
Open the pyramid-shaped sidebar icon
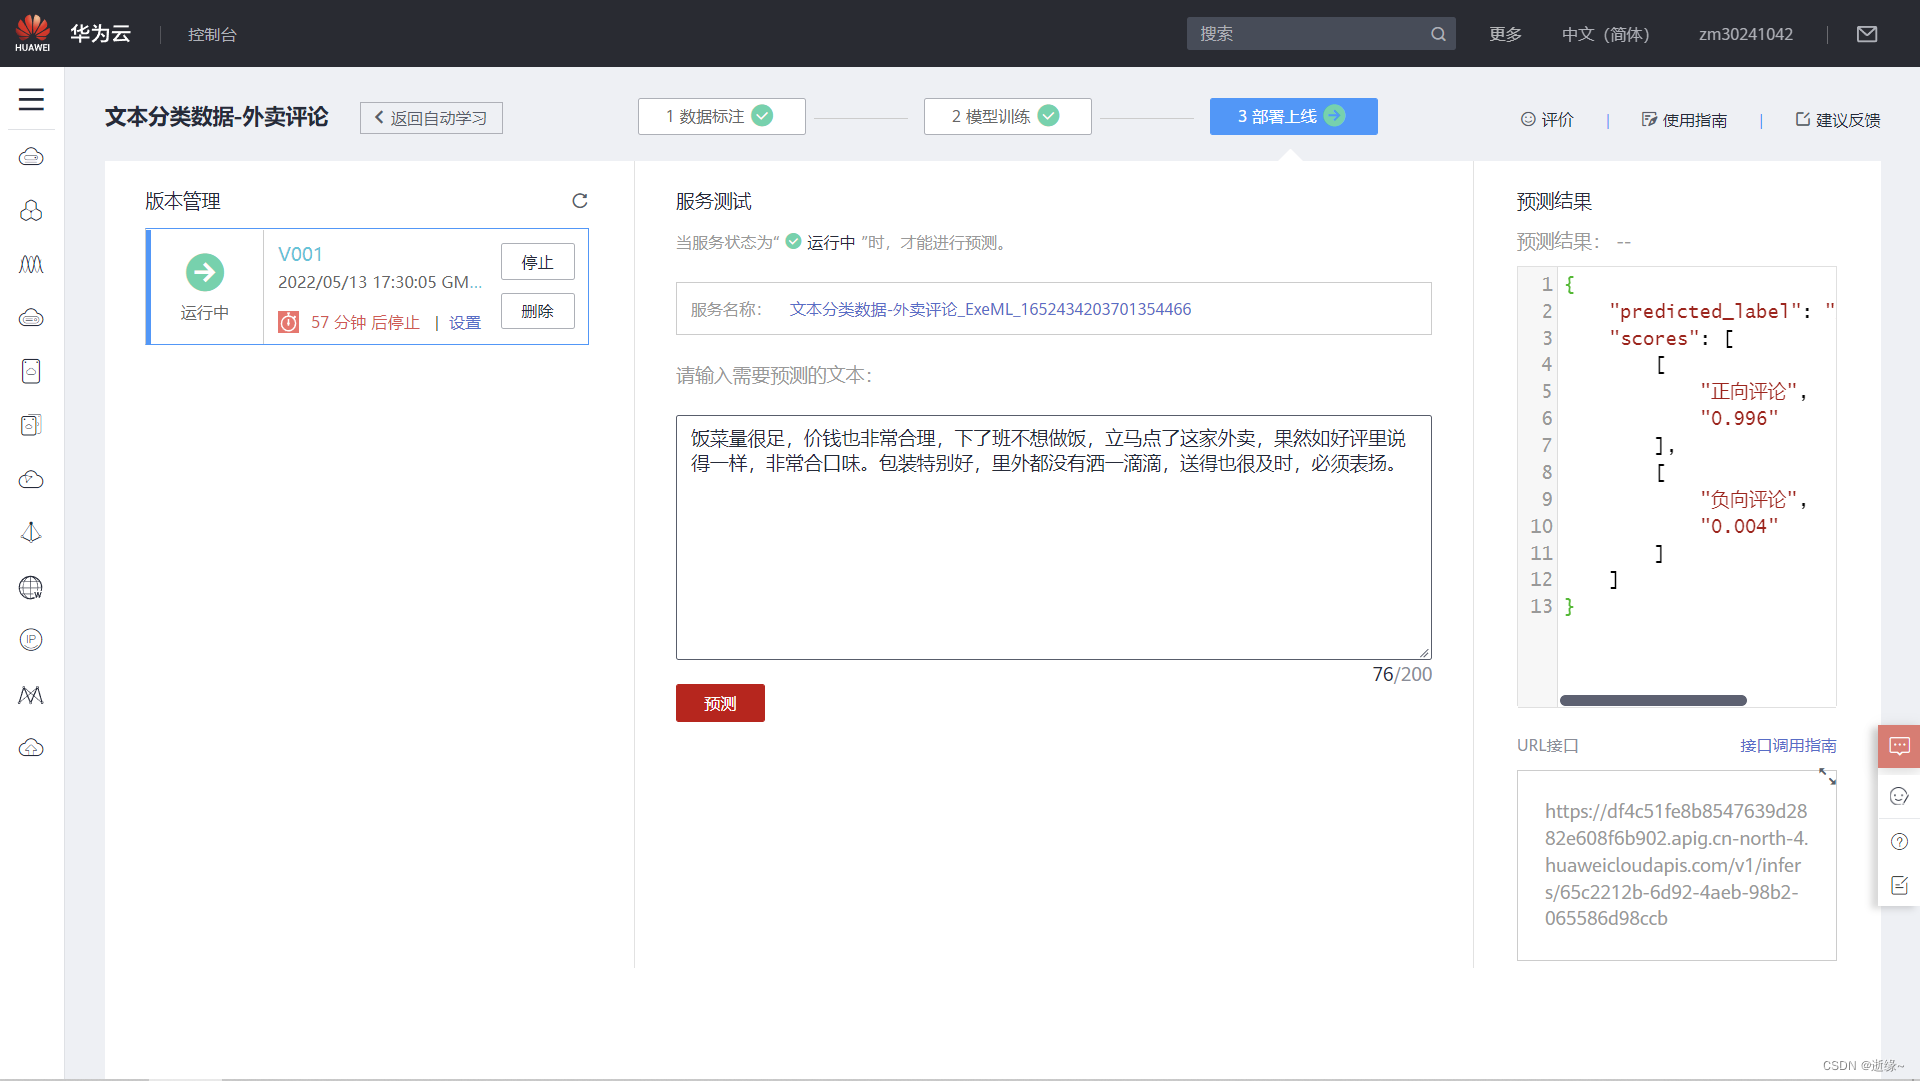point(31,532)
